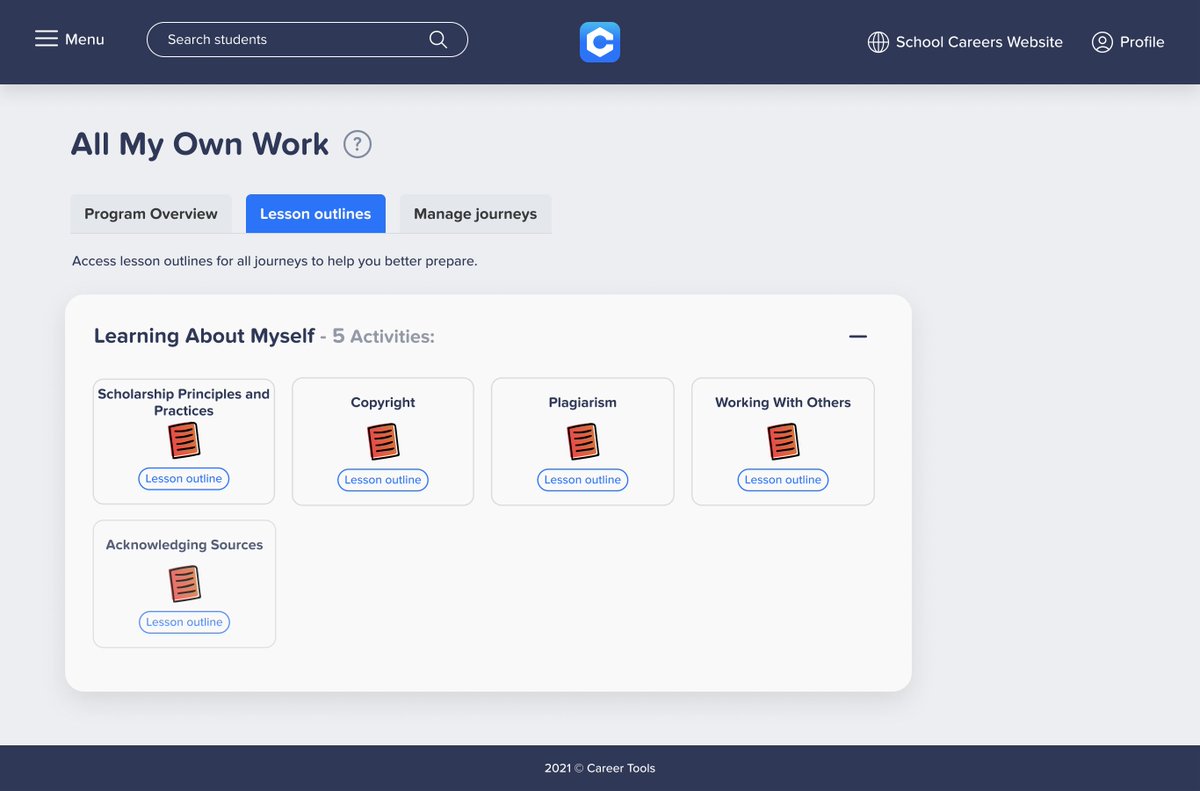The image size is (1200, 791).
Task: Open Lesson outline for Copyright
Action: (383, 480)
